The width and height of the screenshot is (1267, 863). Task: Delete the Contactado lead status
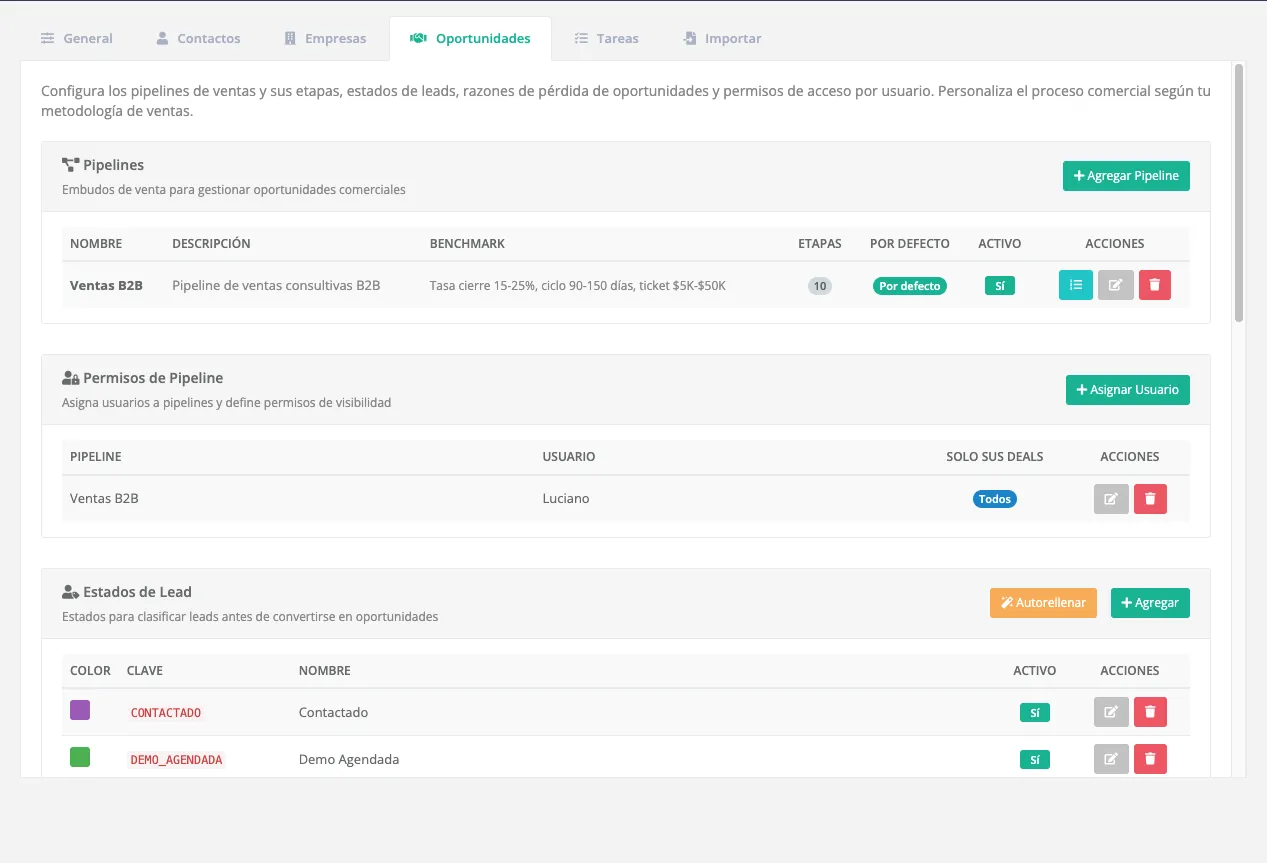1150,712
